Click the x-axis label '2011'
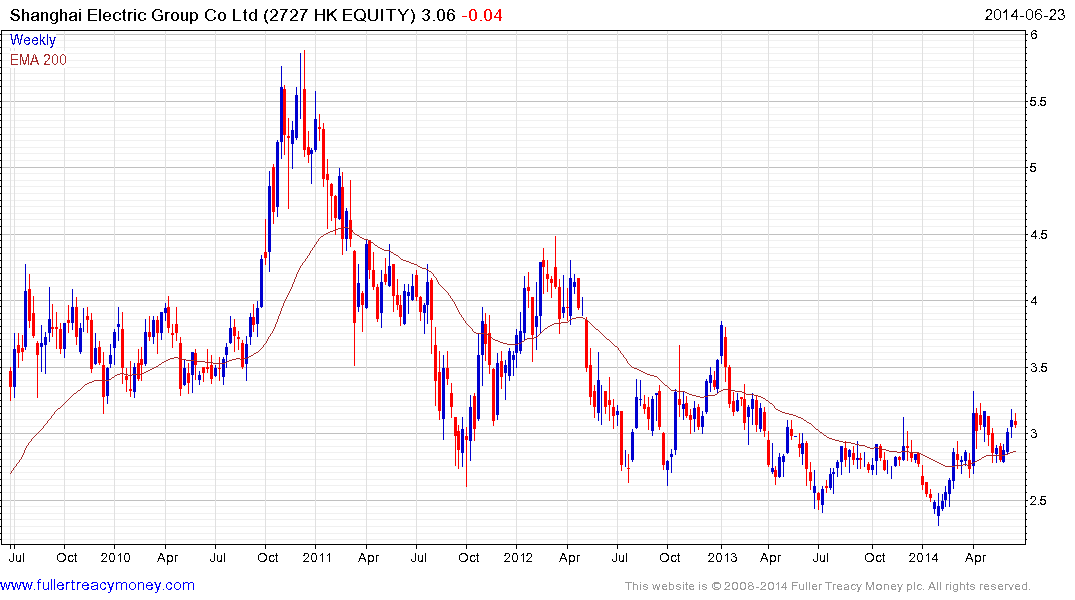The height and width of the screenshot is (600, 1075). (316, 557)
